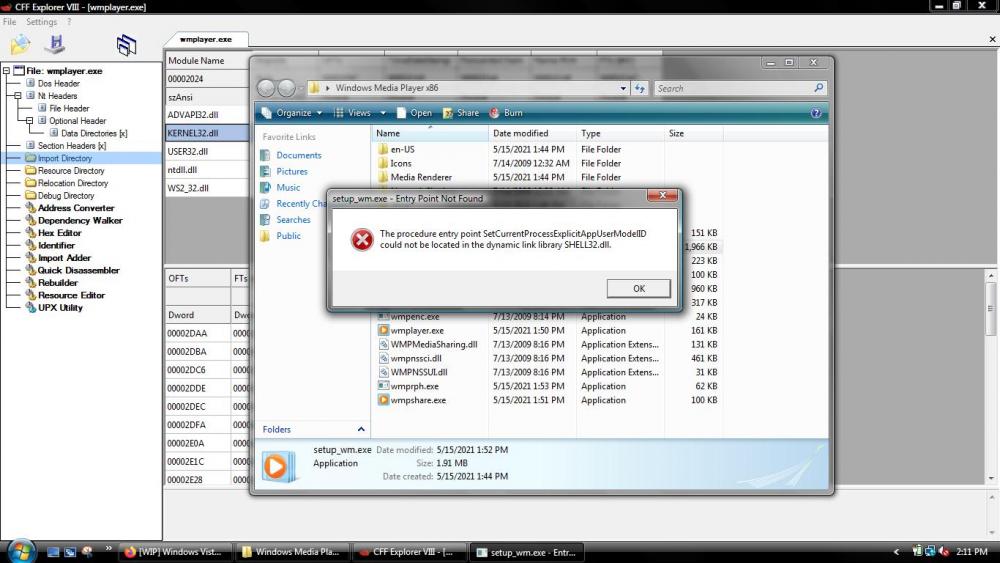Select USER32.dll module row
The height and width of the screenshot is (563, 1000).
pyautogui.click(x=207, y=152)
